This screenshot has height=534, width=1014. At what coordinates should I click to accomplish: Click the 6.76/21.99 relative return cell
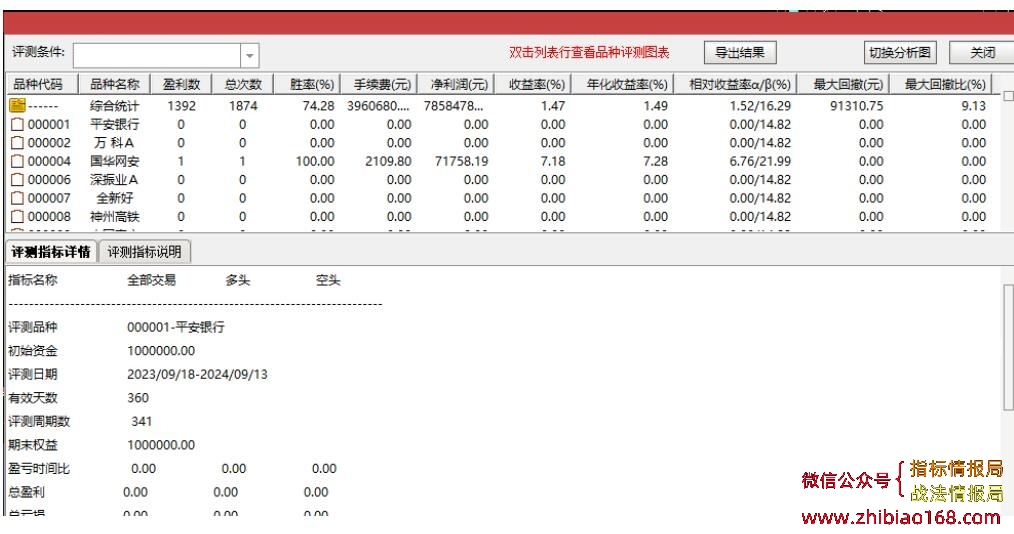coord(760,161)
